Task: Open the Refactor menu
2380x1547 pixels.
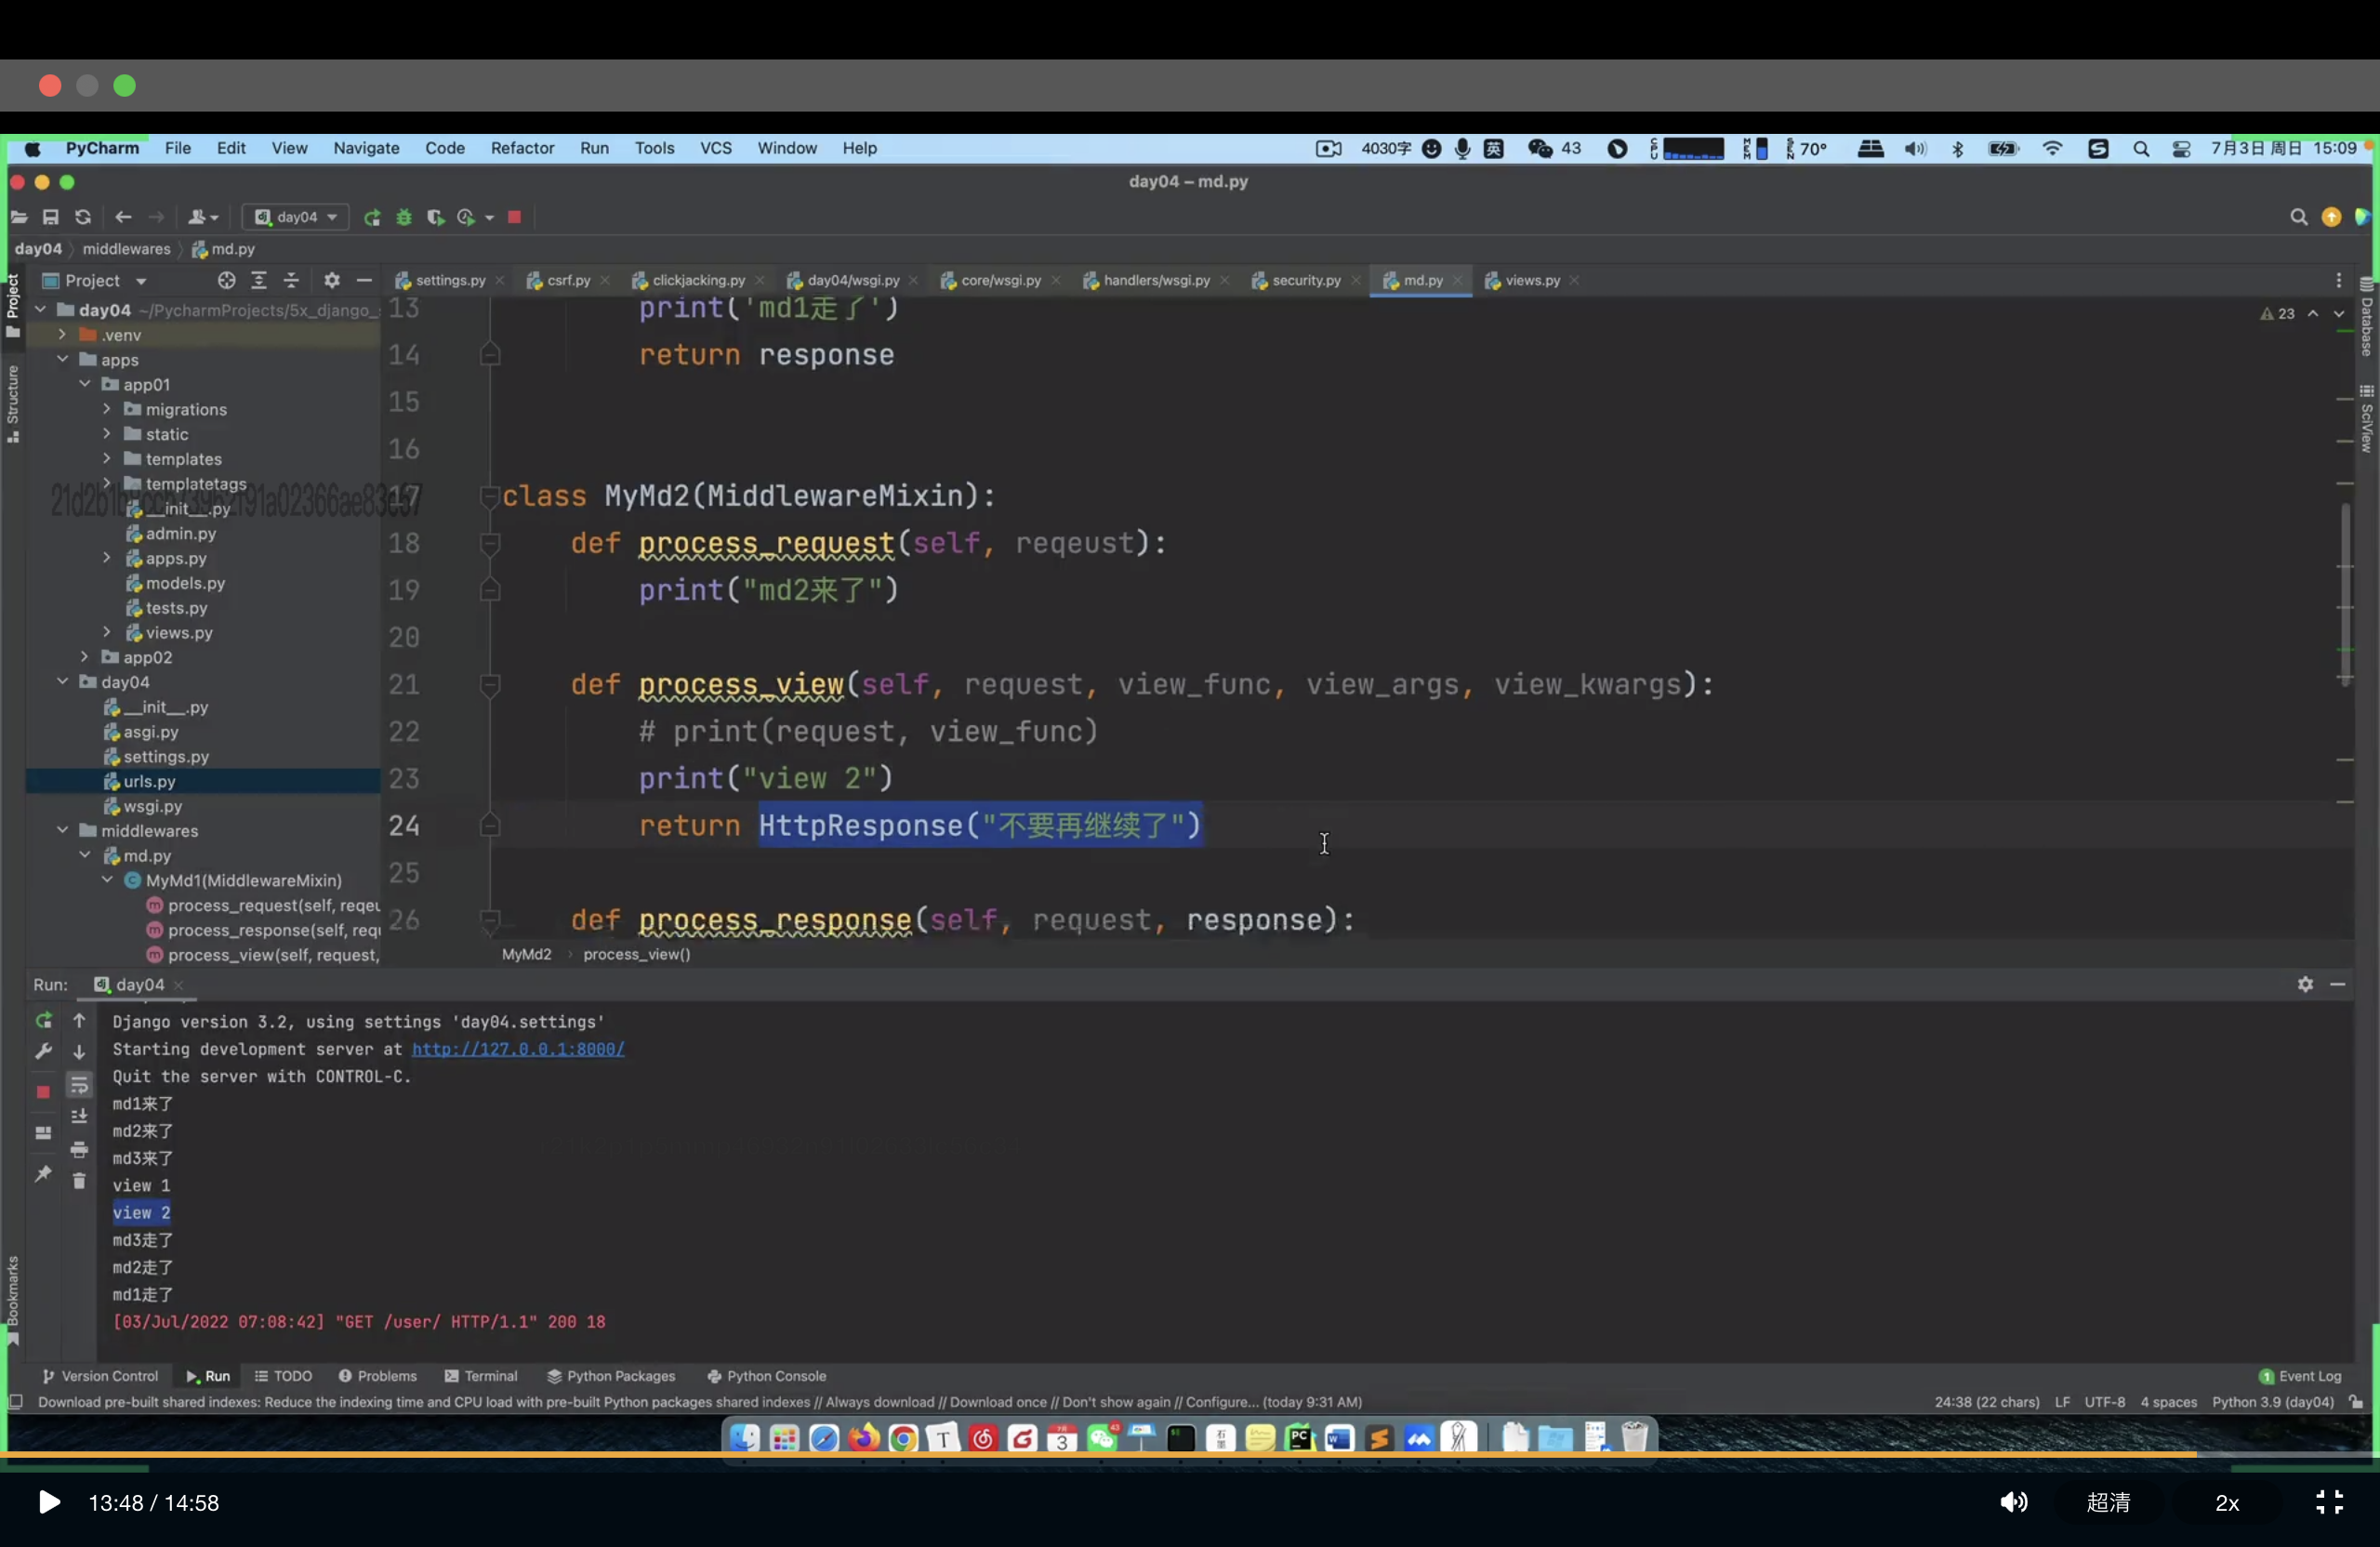Action: click(522, 148)
